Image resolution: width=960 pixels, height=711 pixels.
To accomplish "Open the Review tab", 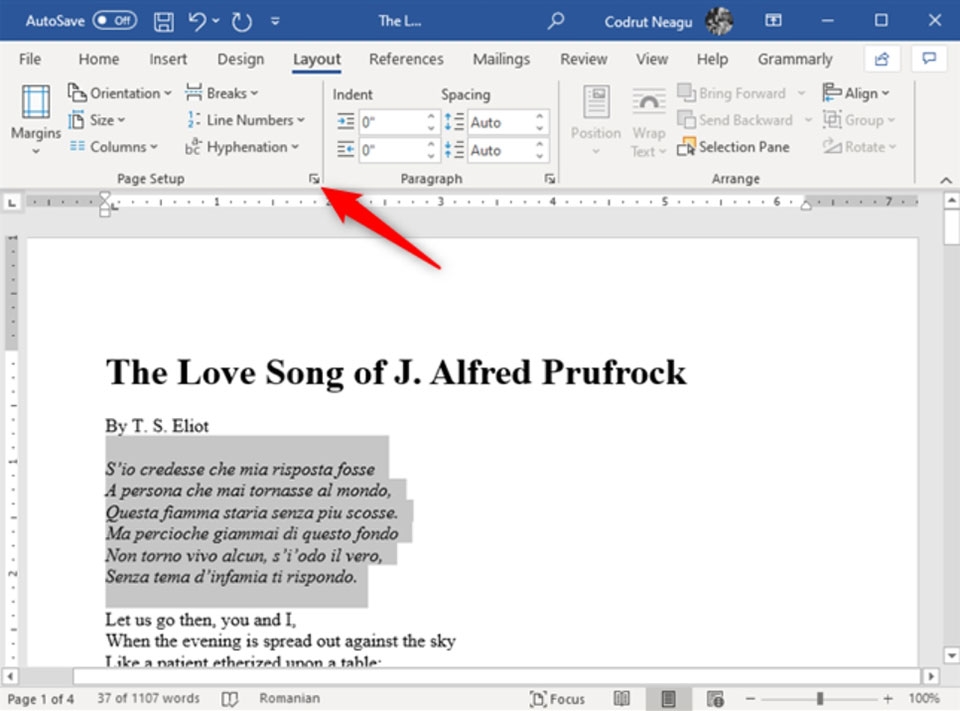I will point(583,59).
